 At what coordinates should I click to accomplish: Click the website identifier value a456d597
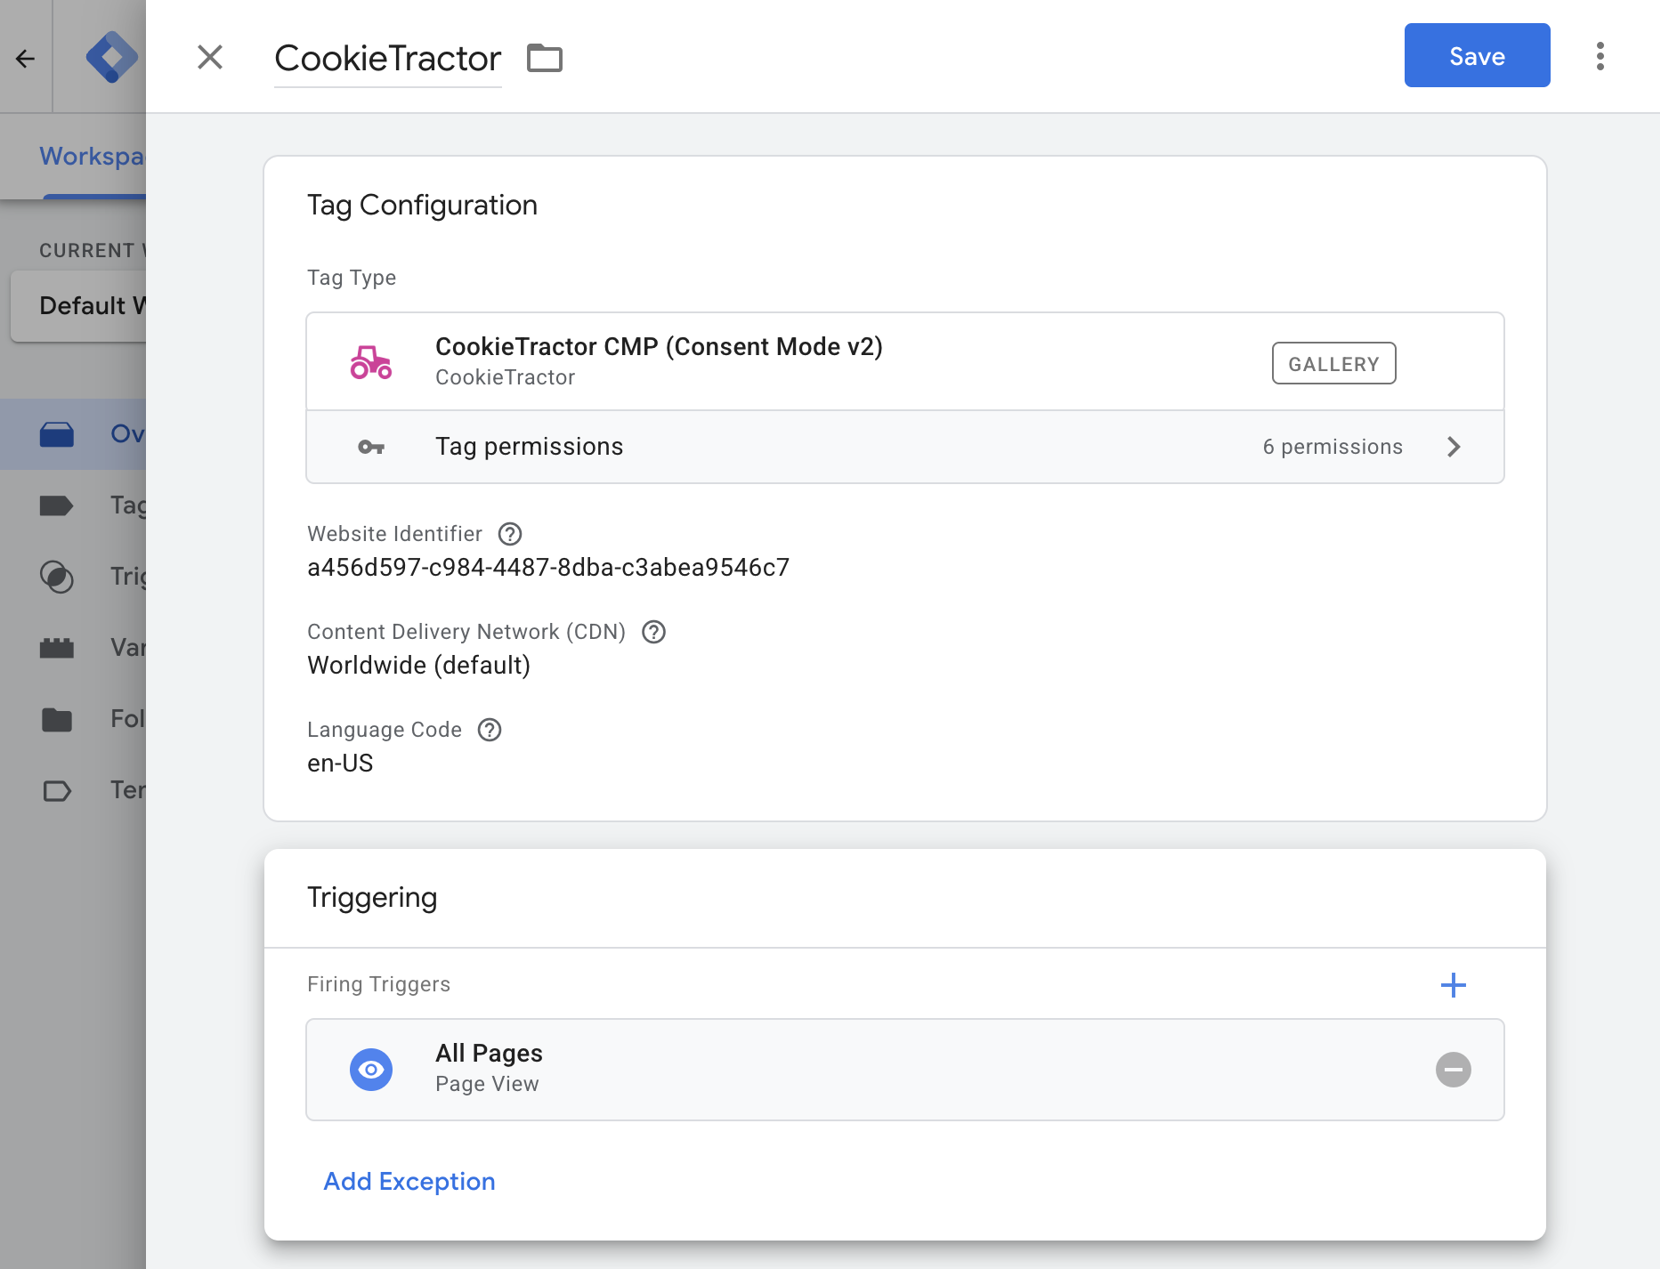tap(548, 568)
